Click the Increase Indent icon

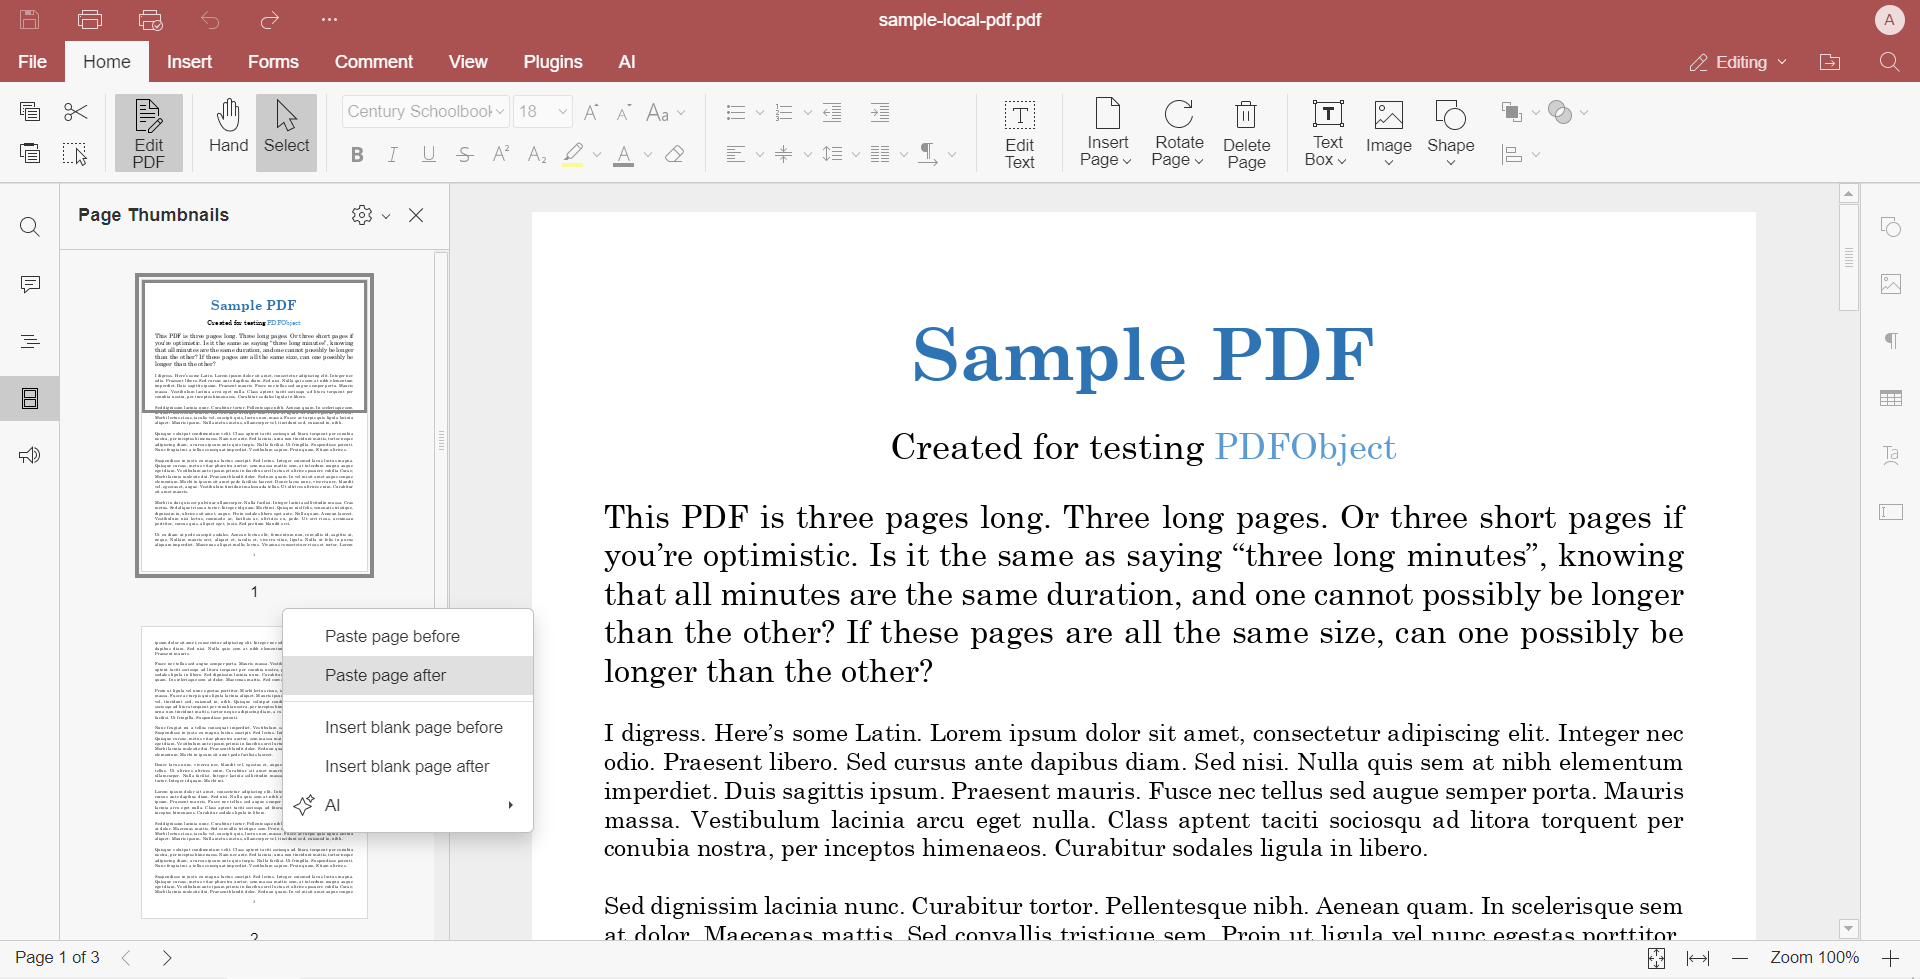pos(880,112)
